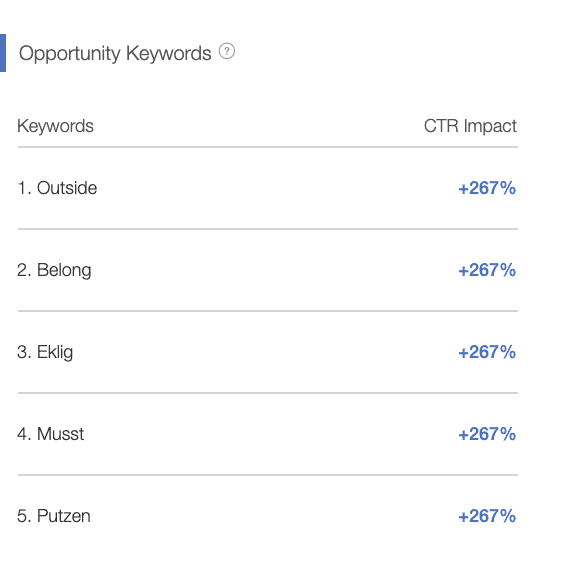
Task: Click +267% value for Putzen
Action: pos(487,516)
